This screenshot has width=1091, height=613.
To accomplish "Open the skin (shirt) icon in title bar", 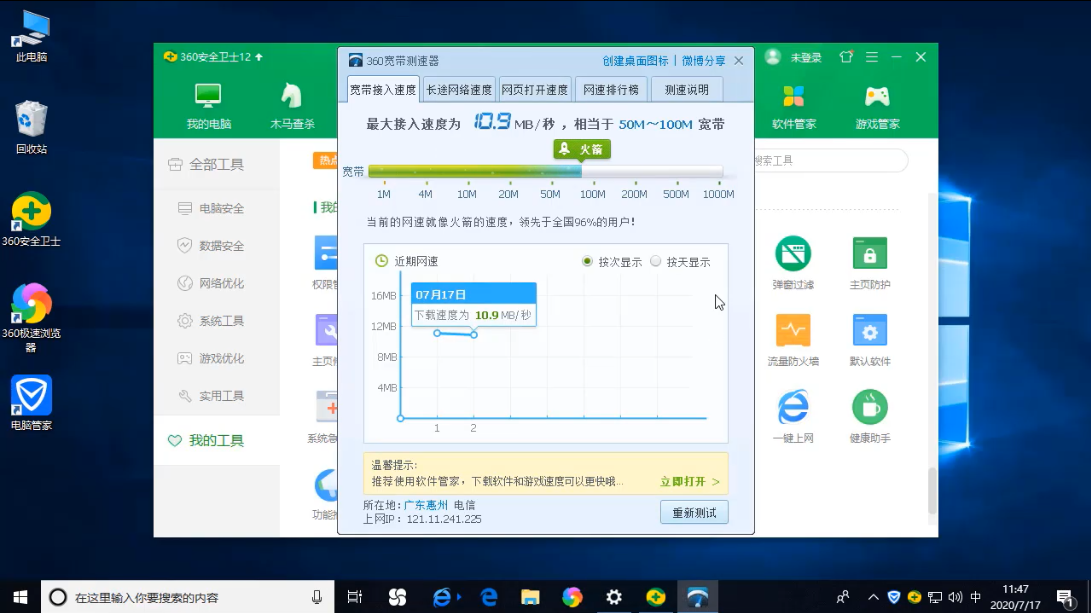I will pos(846,57).
